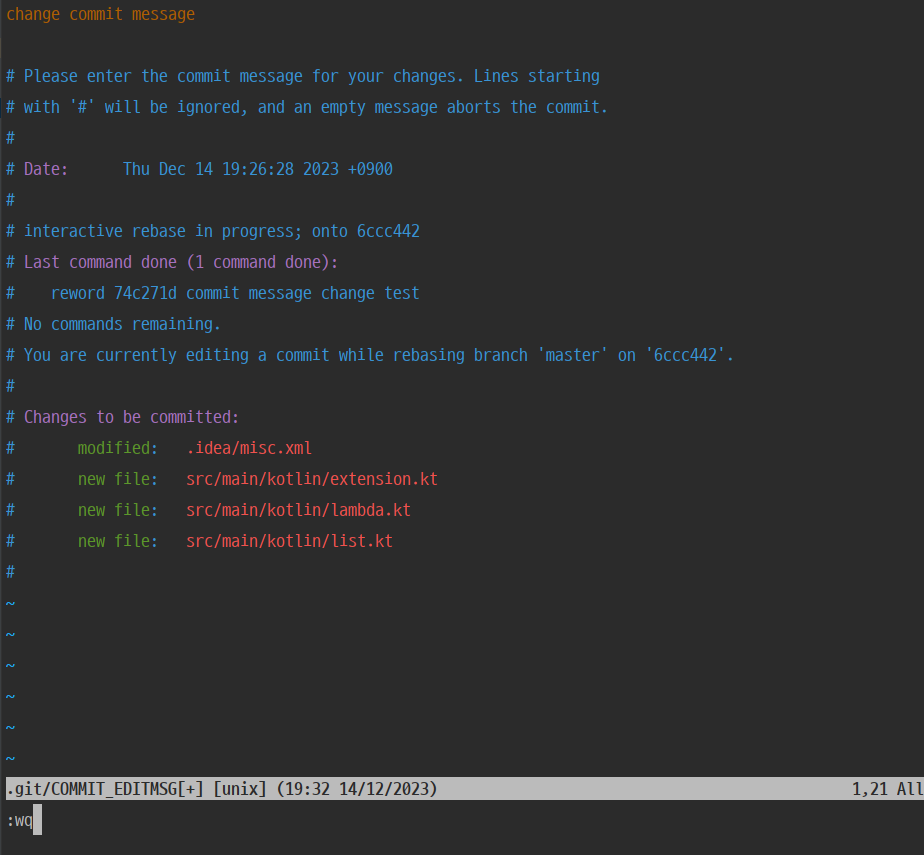This screenshot has height=855, width=924.
Task: Click the 'master' branch name in the rebase message
Action: (572, 355)
